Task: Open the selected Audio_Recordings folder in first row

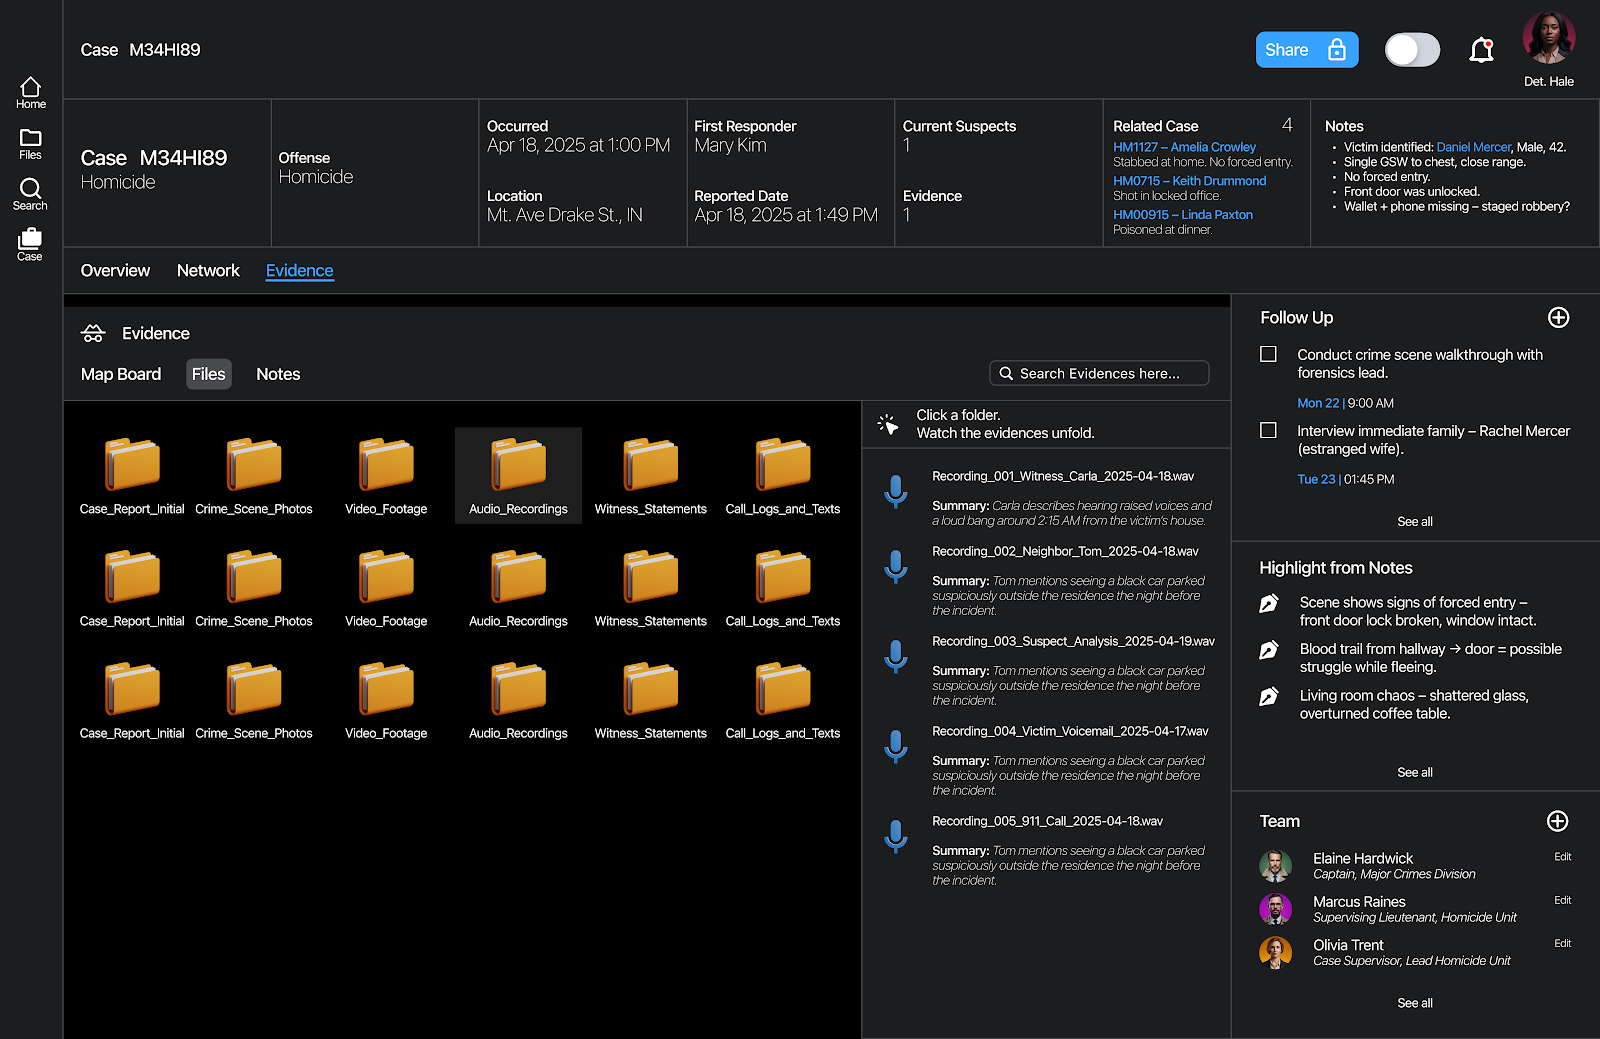Action: (518, 475)
